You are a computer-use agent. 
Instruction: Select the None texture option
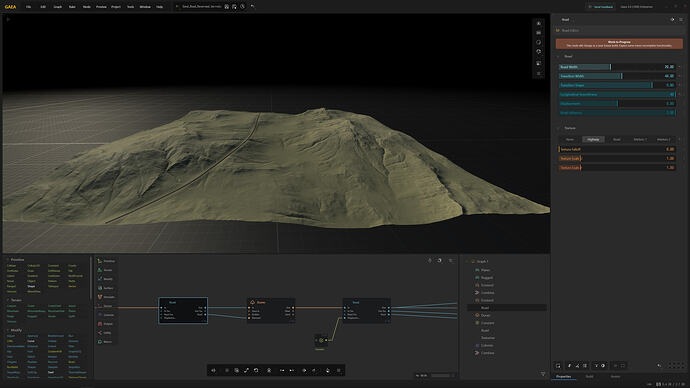pyautogui.click(x=570, y=139)
